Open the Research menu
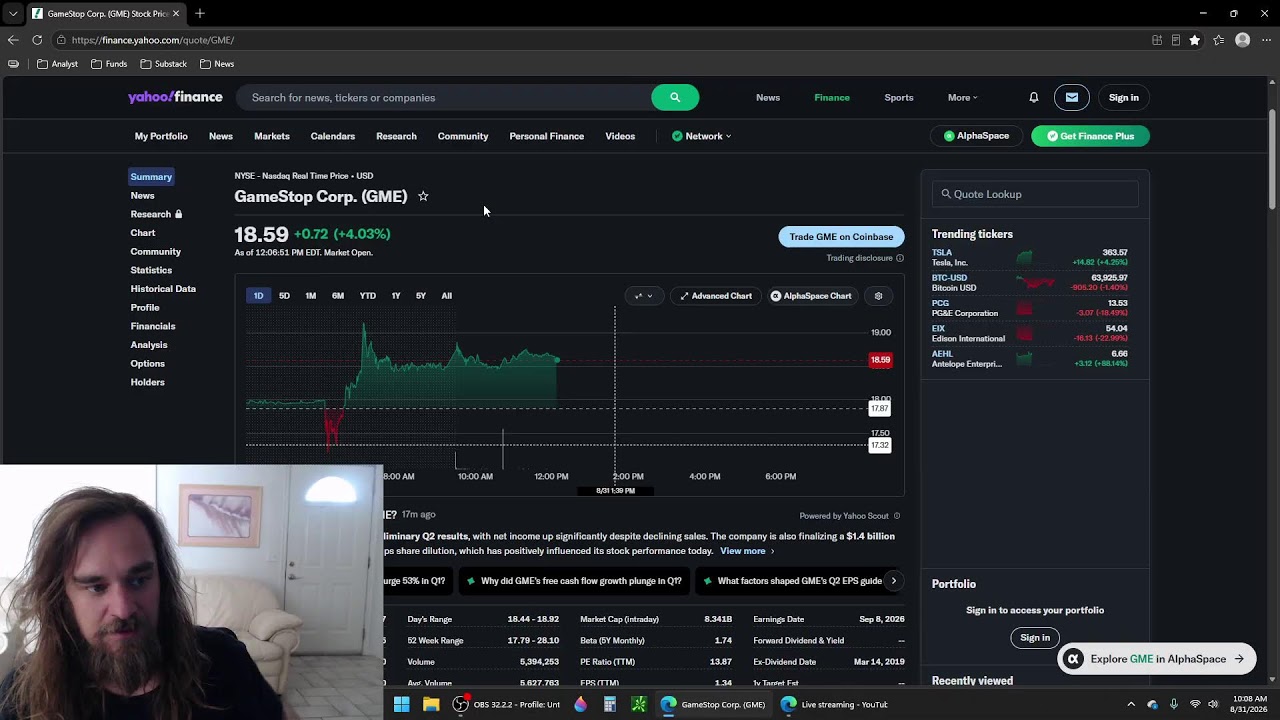Viewport: 1280px width, 720px height. (x=396, y=136)
